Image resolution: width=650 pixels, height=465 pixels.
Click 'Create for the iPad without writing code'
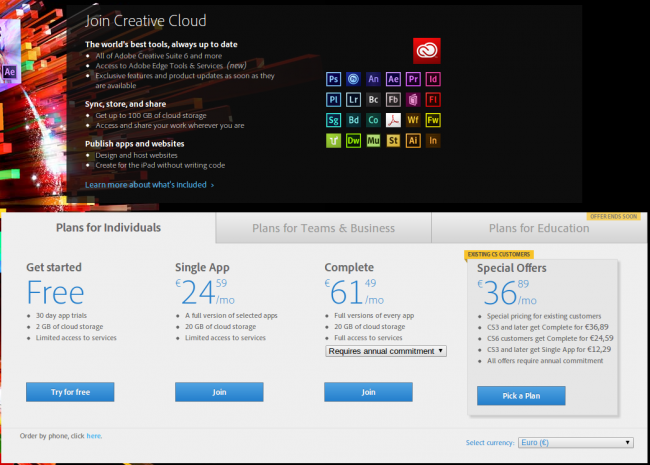(160, 165)
